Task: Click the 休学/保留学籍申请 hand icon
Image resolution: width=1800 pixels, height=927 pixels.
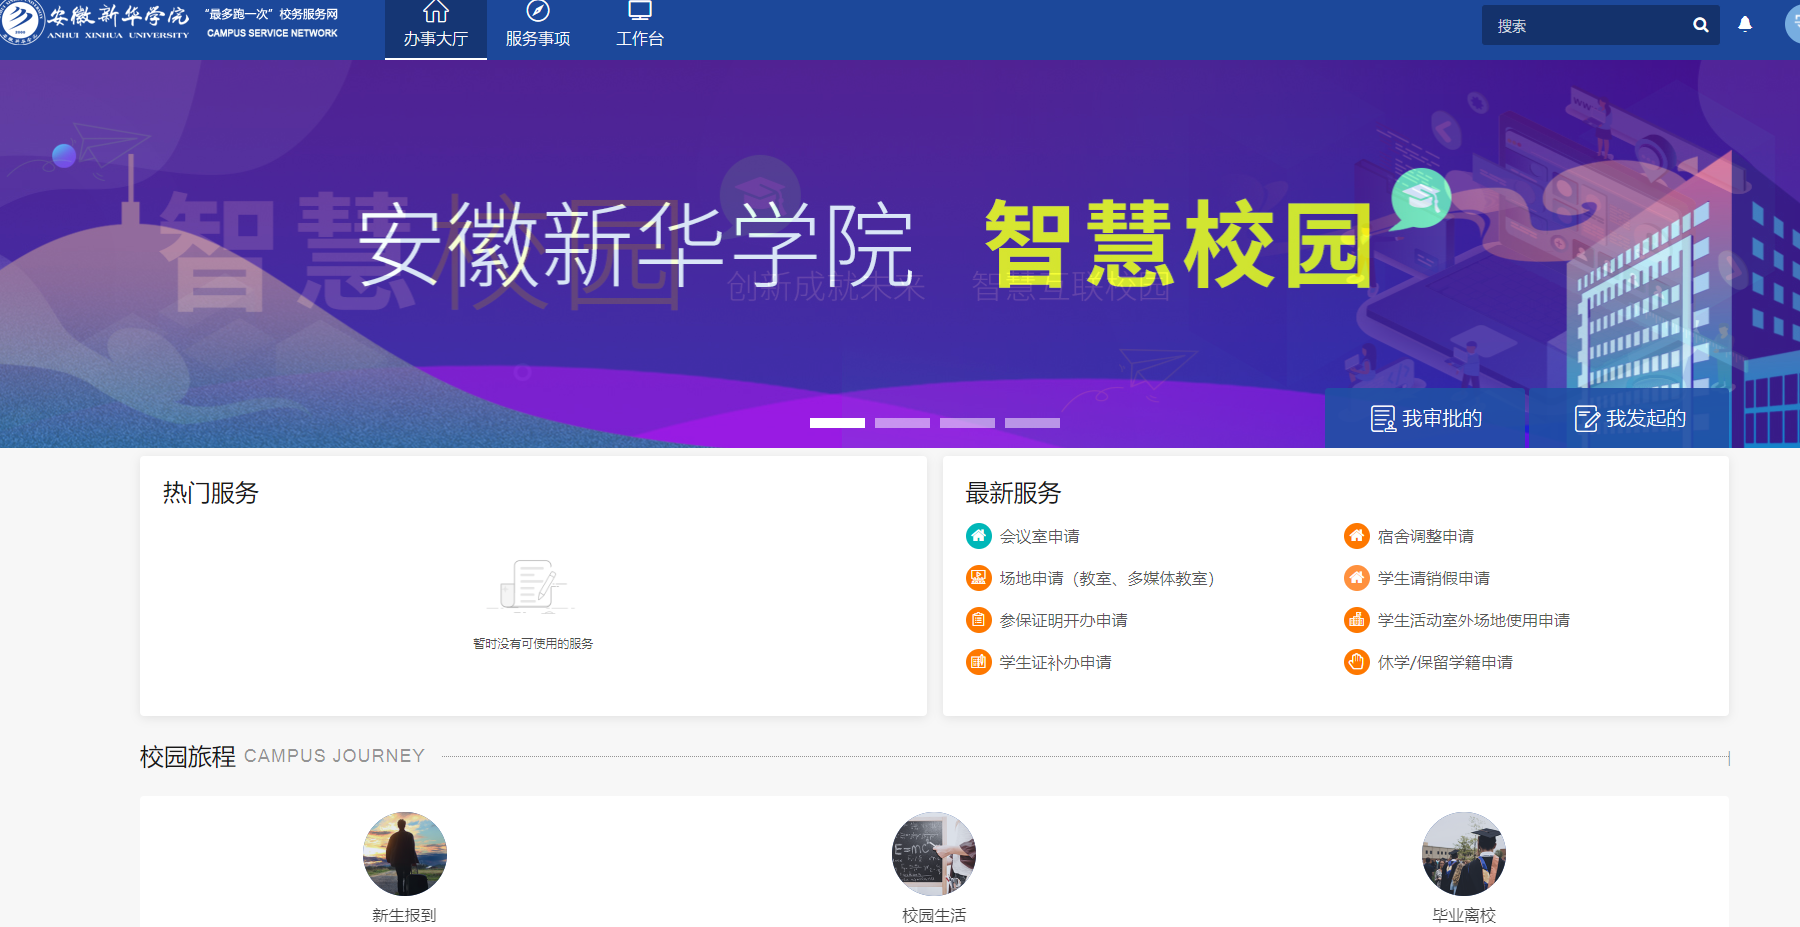Action: pos(1356,662)
